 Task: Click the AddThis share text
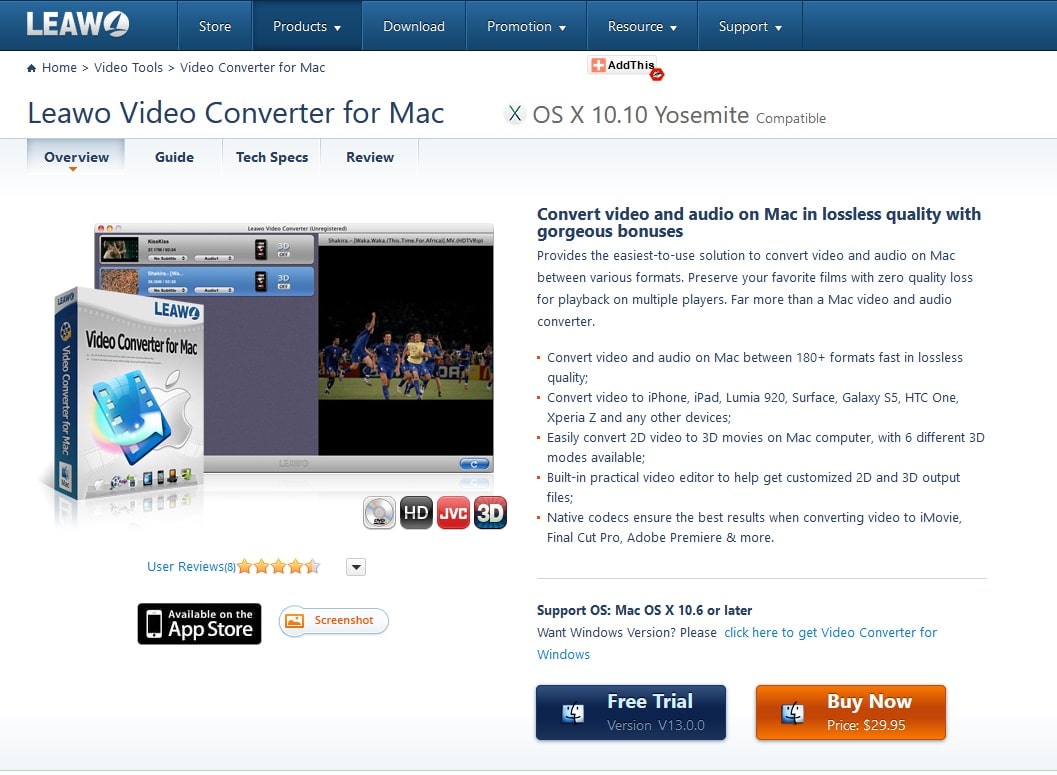pyautogui.click(x=631, y=65)
